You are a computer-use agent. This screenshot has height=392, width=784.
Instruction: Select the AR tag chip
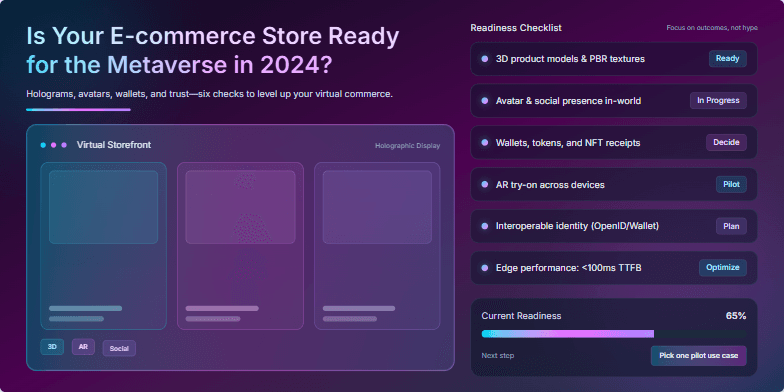click(83, 346)
